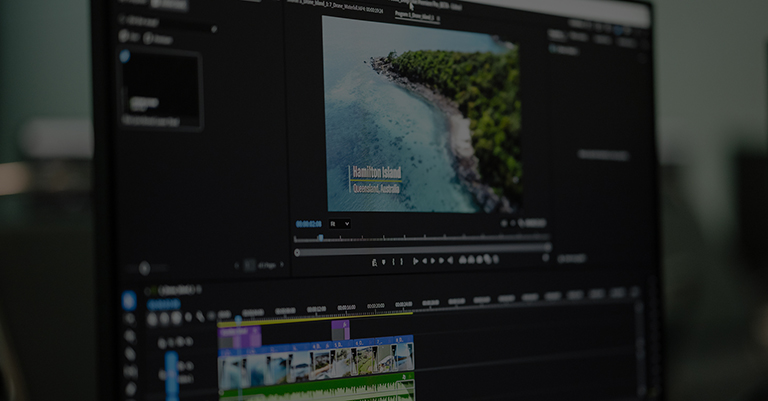Viewport: 768px width, 401px height.
Task: Select the Razor tool
Action: tap(130, 354)
